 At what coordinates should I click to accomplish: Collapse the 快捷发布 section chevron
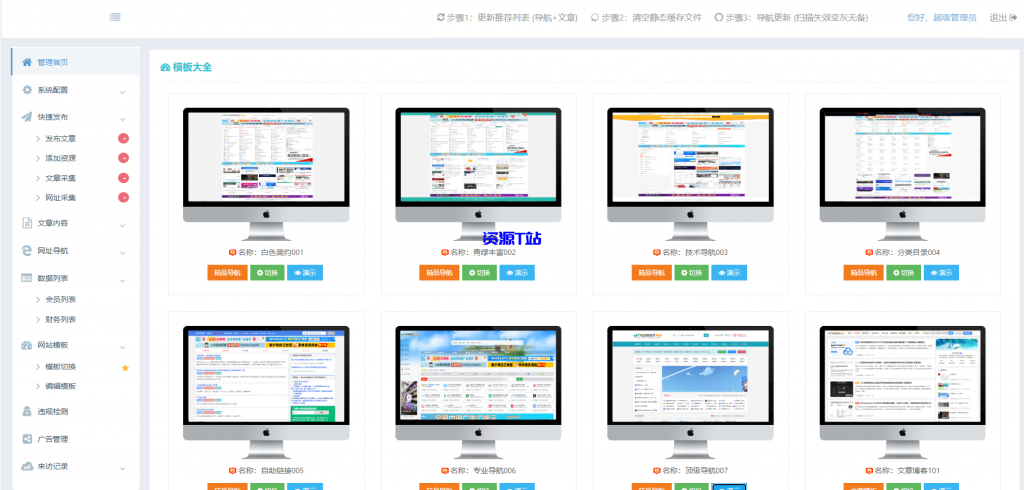coord(123,118)
